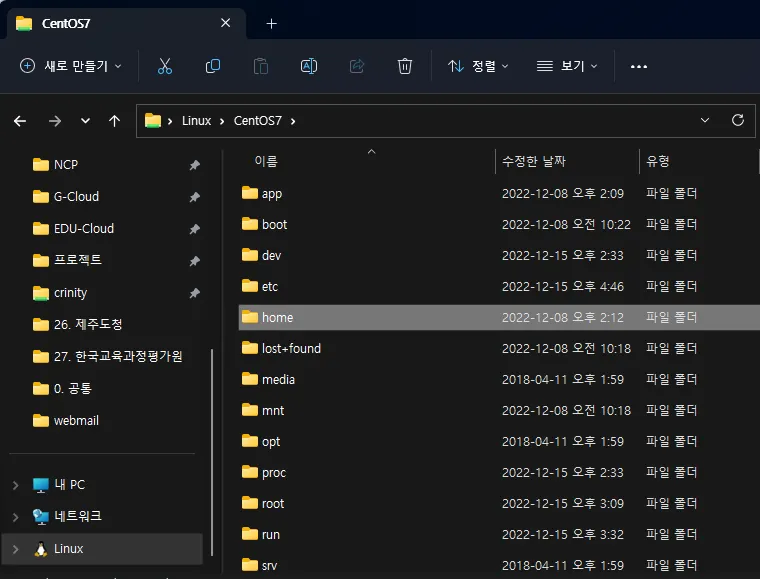The height and width of the screenshot is (579, 760).
Task: Expand the 네트워크 tree node
Action: (16, 517)
